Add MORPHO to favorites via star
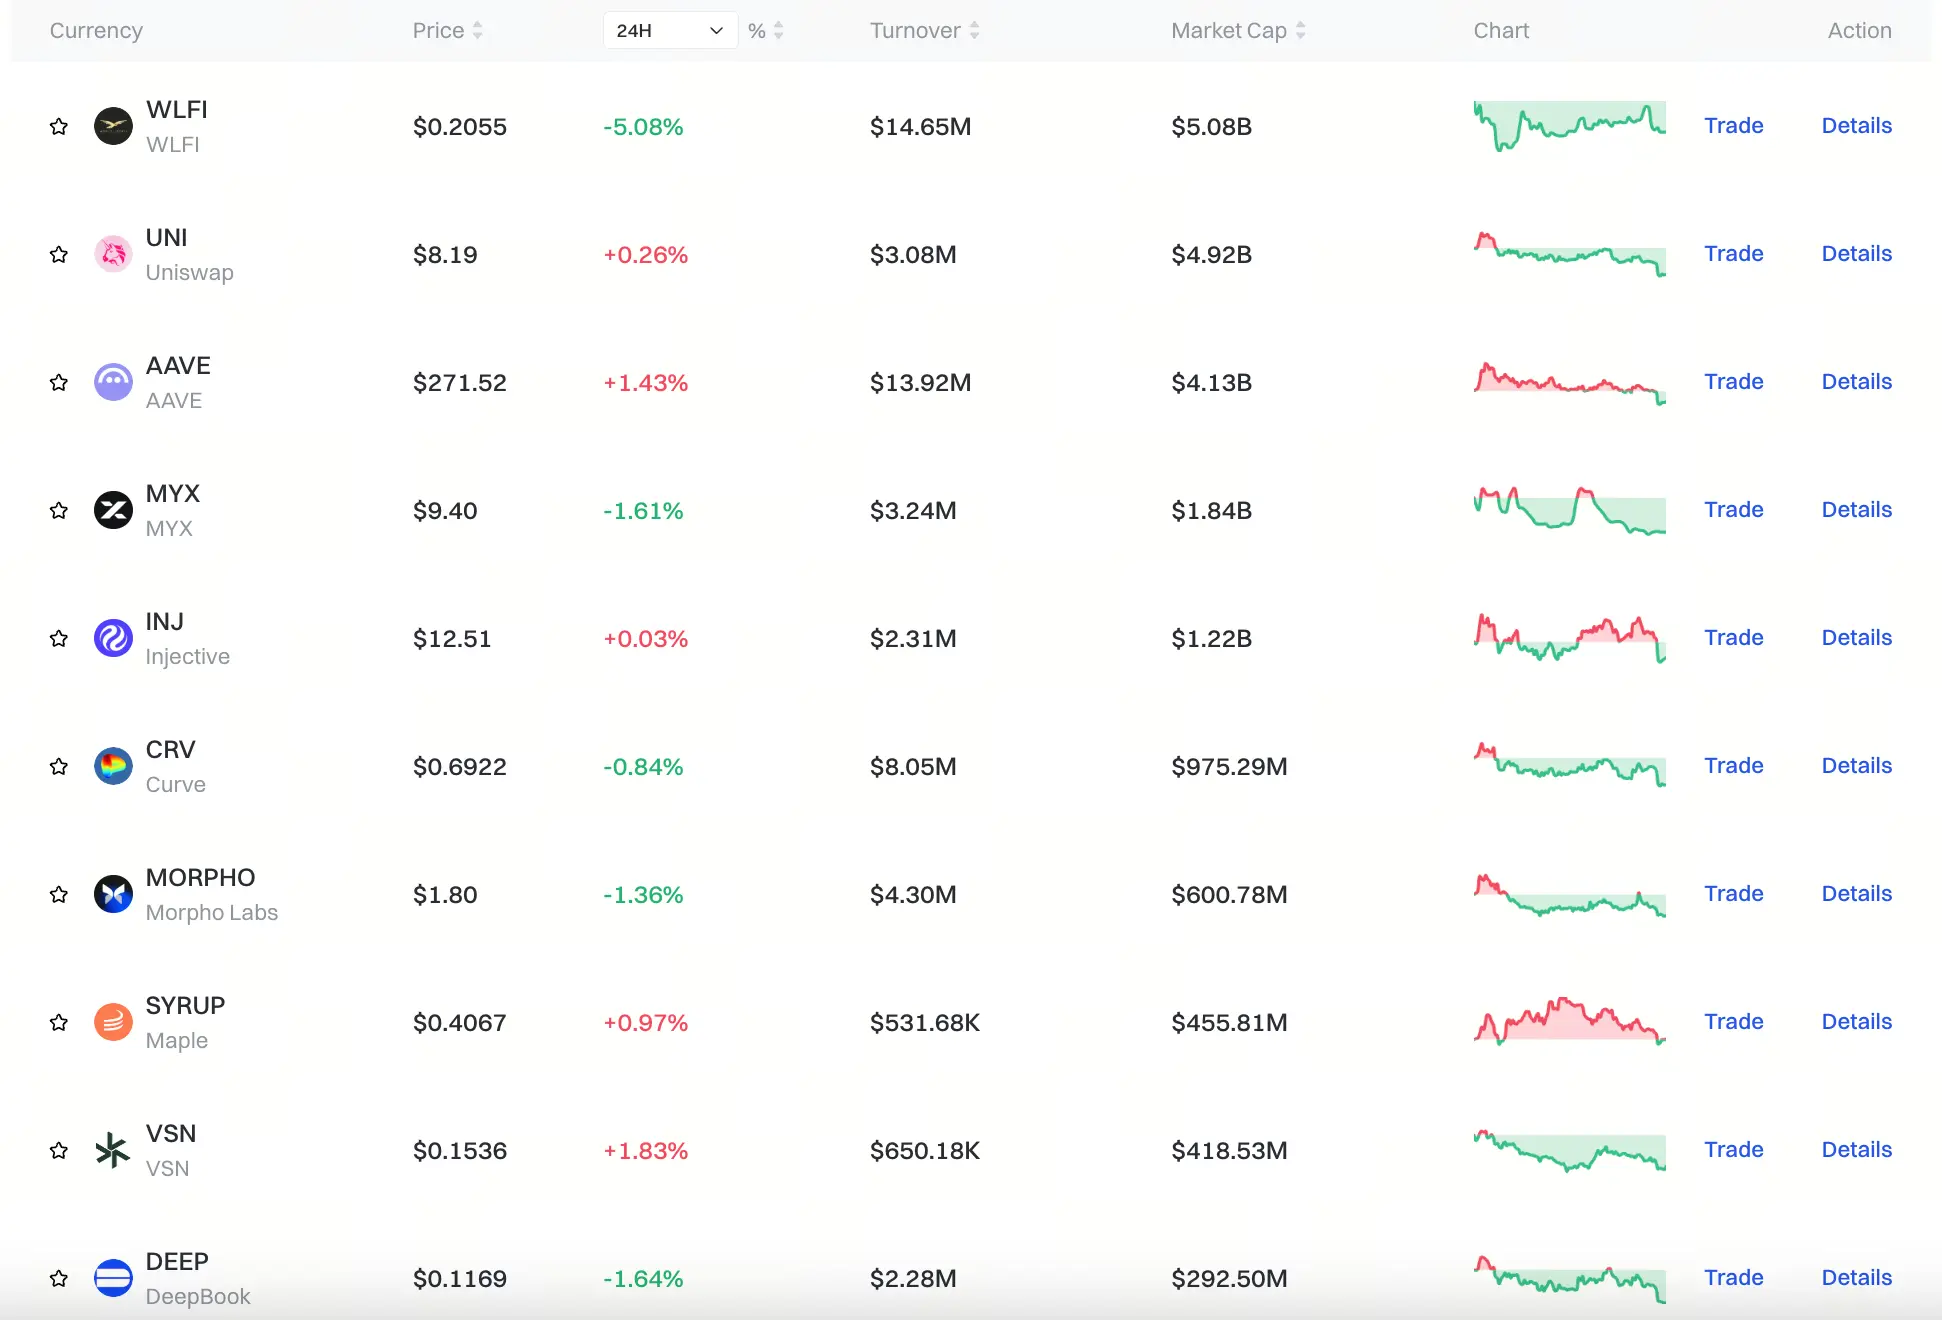This screenshot has height=1320, width=1942. tap(59, 895)
